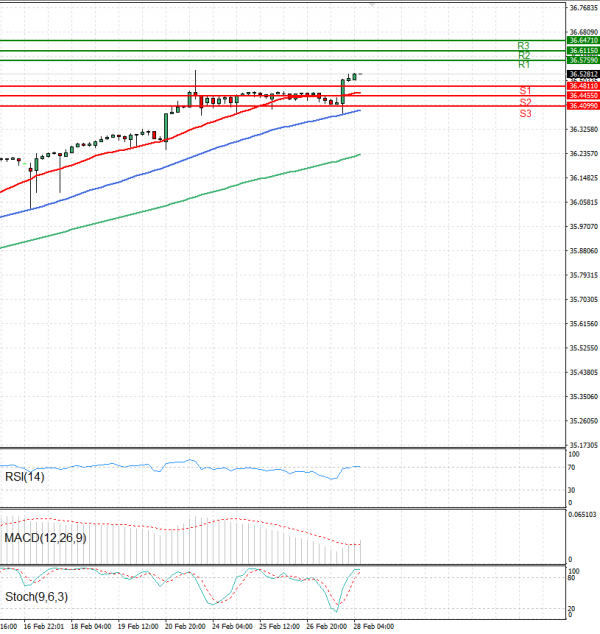Select the S3 support level label
Viewport: 600px width, 634px height.
point(525,114)
